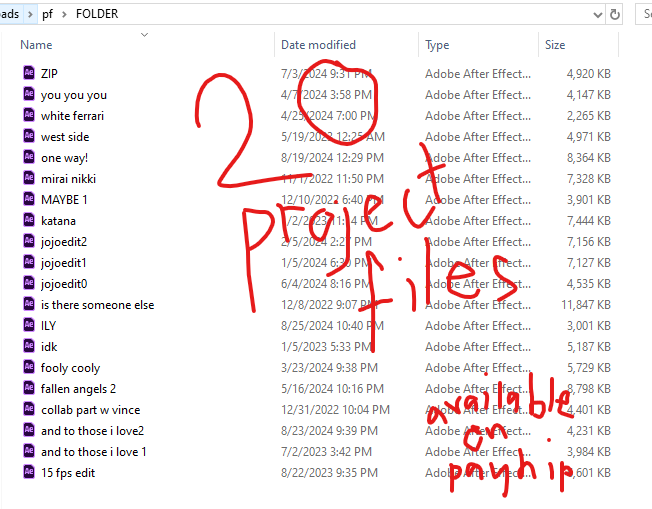Click the ILY project file icon
This screenshot has width=652, height=509.
click(29, 325)
